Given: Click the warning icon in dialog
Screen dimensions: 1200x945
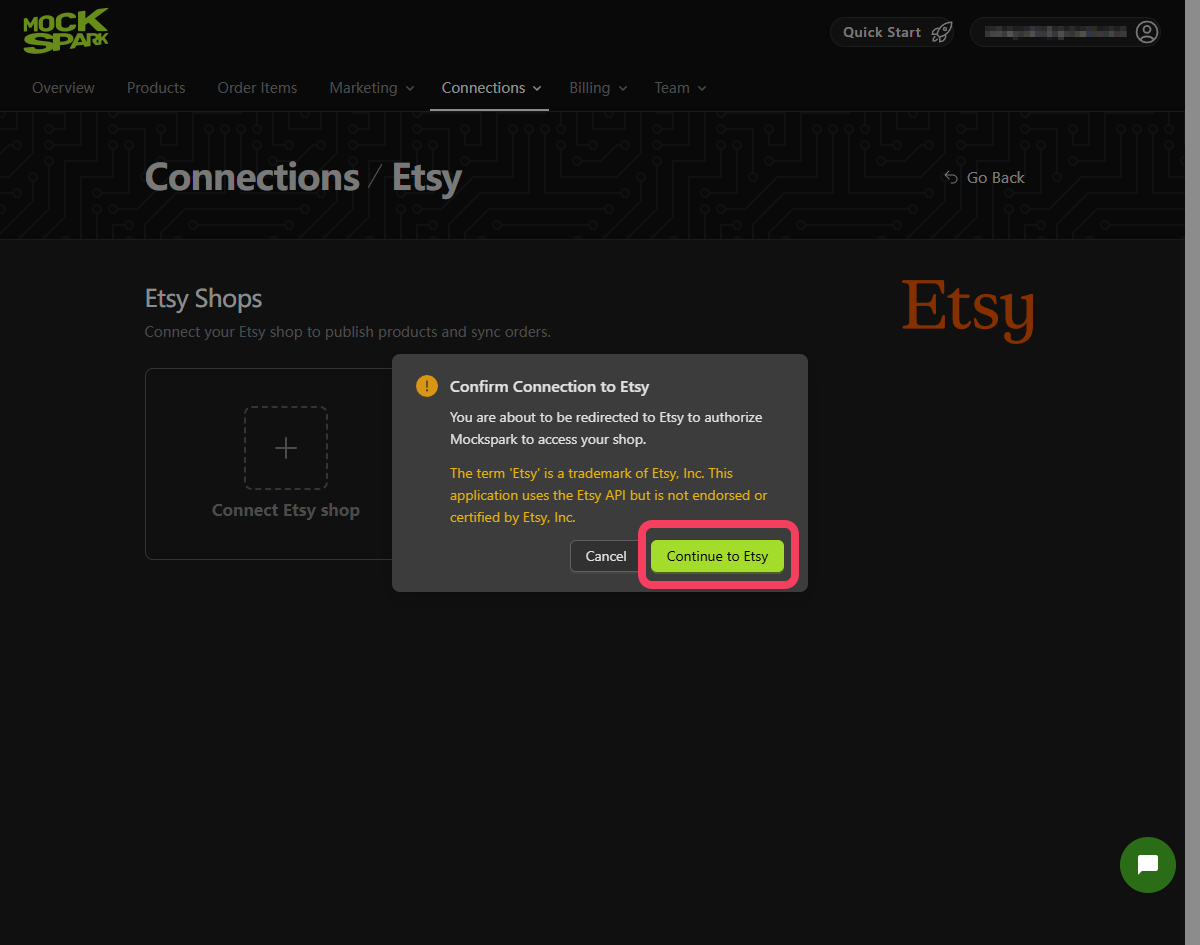Looking at the screenshot, I should click(427, 386).
